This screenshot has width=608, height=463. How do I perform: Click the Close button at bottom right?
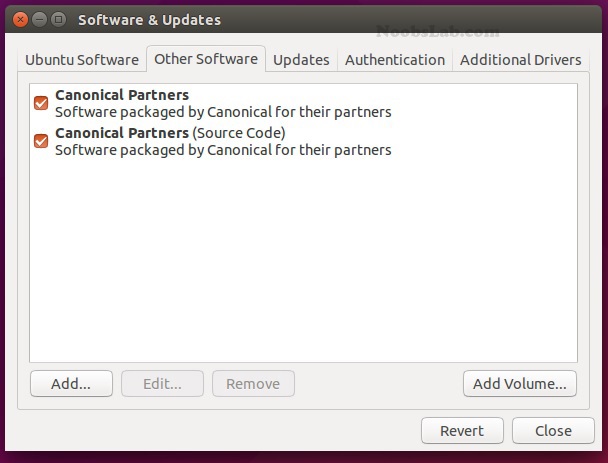553,430
